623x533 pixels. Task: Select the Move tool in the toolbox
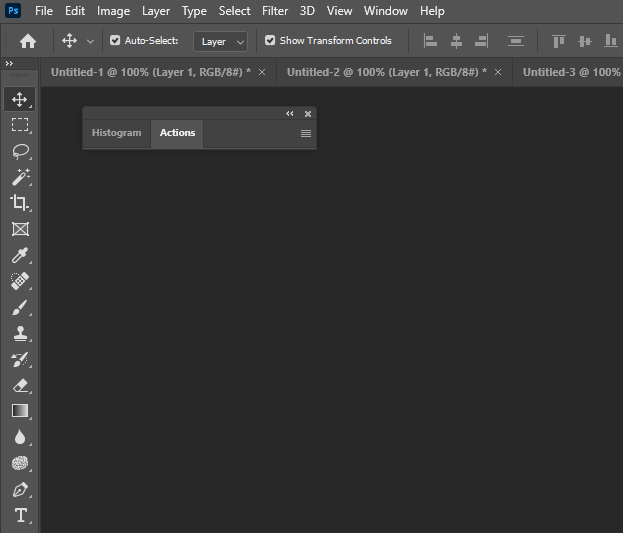coord(19,99)
